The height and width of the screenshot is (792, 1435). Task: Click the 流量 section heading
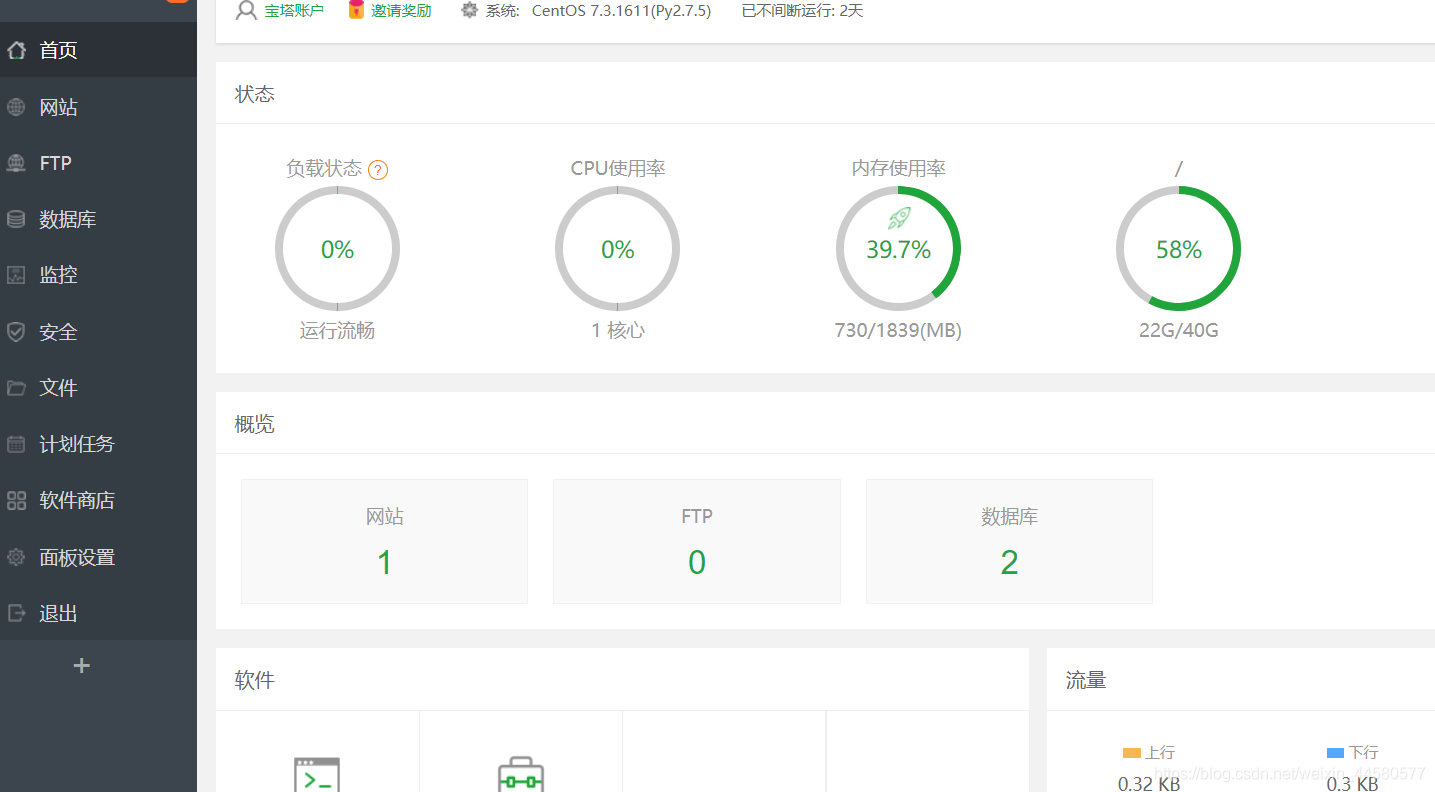coord(1086,680)
